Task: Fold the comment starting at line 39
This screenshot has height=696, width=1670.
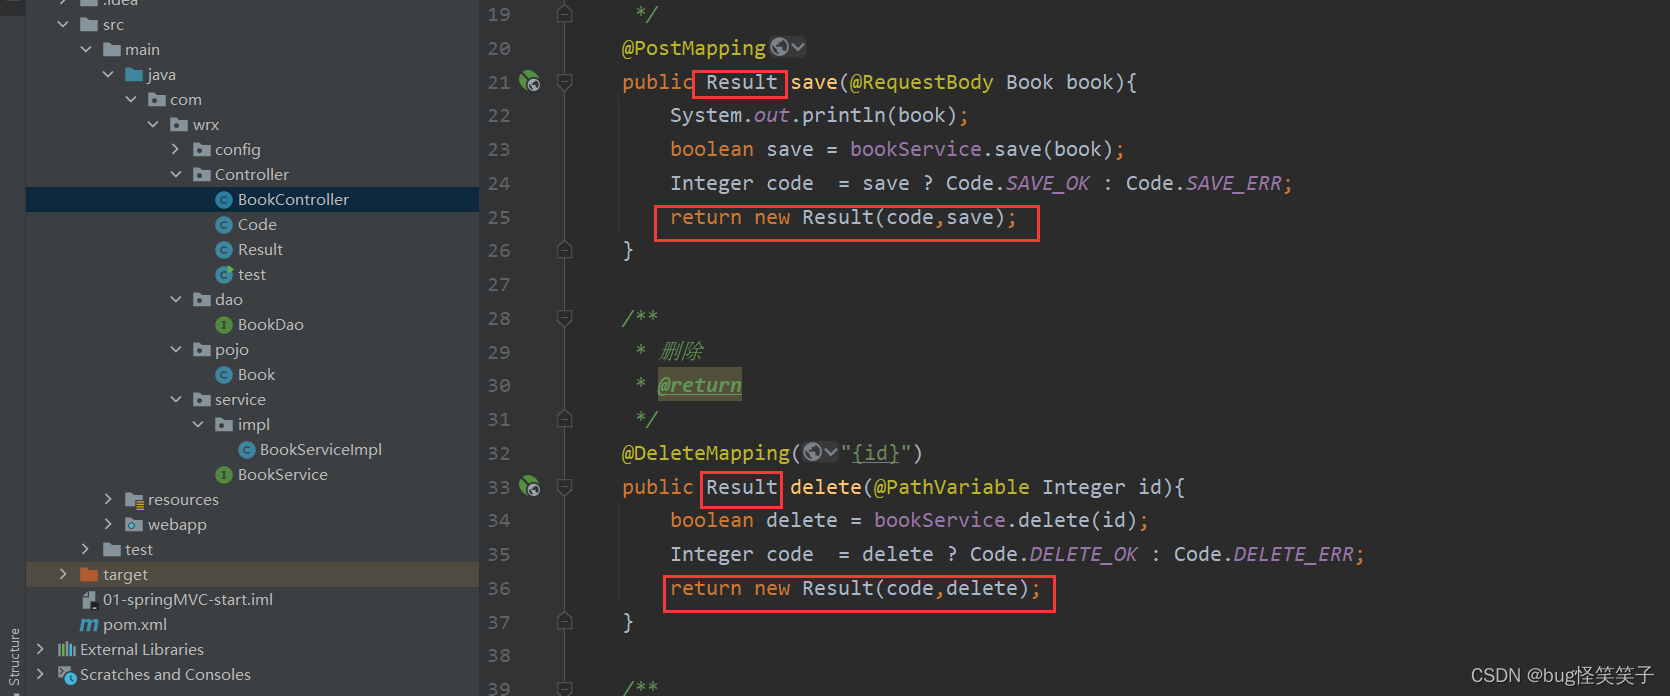Action: [x=564, y=688]
